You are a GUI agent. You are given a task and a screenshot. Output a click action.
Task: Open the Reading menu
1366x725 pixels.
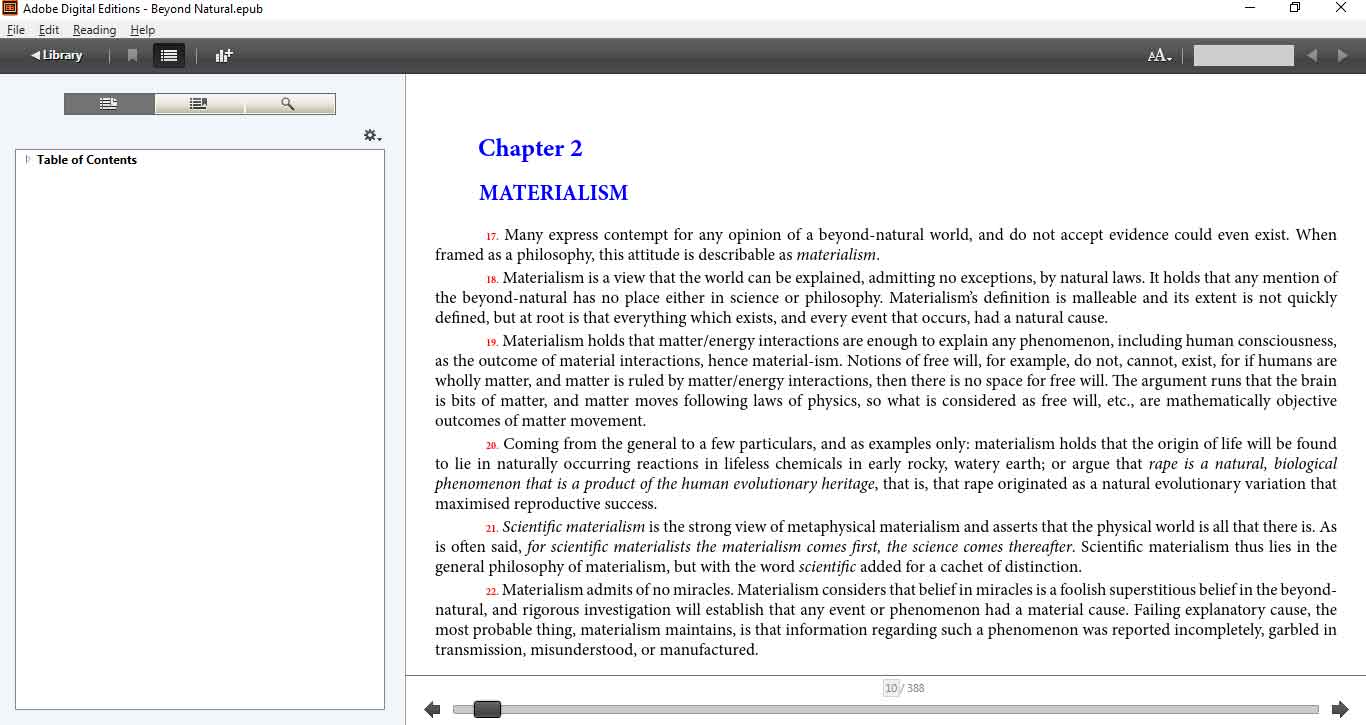(x=94, y=30)
